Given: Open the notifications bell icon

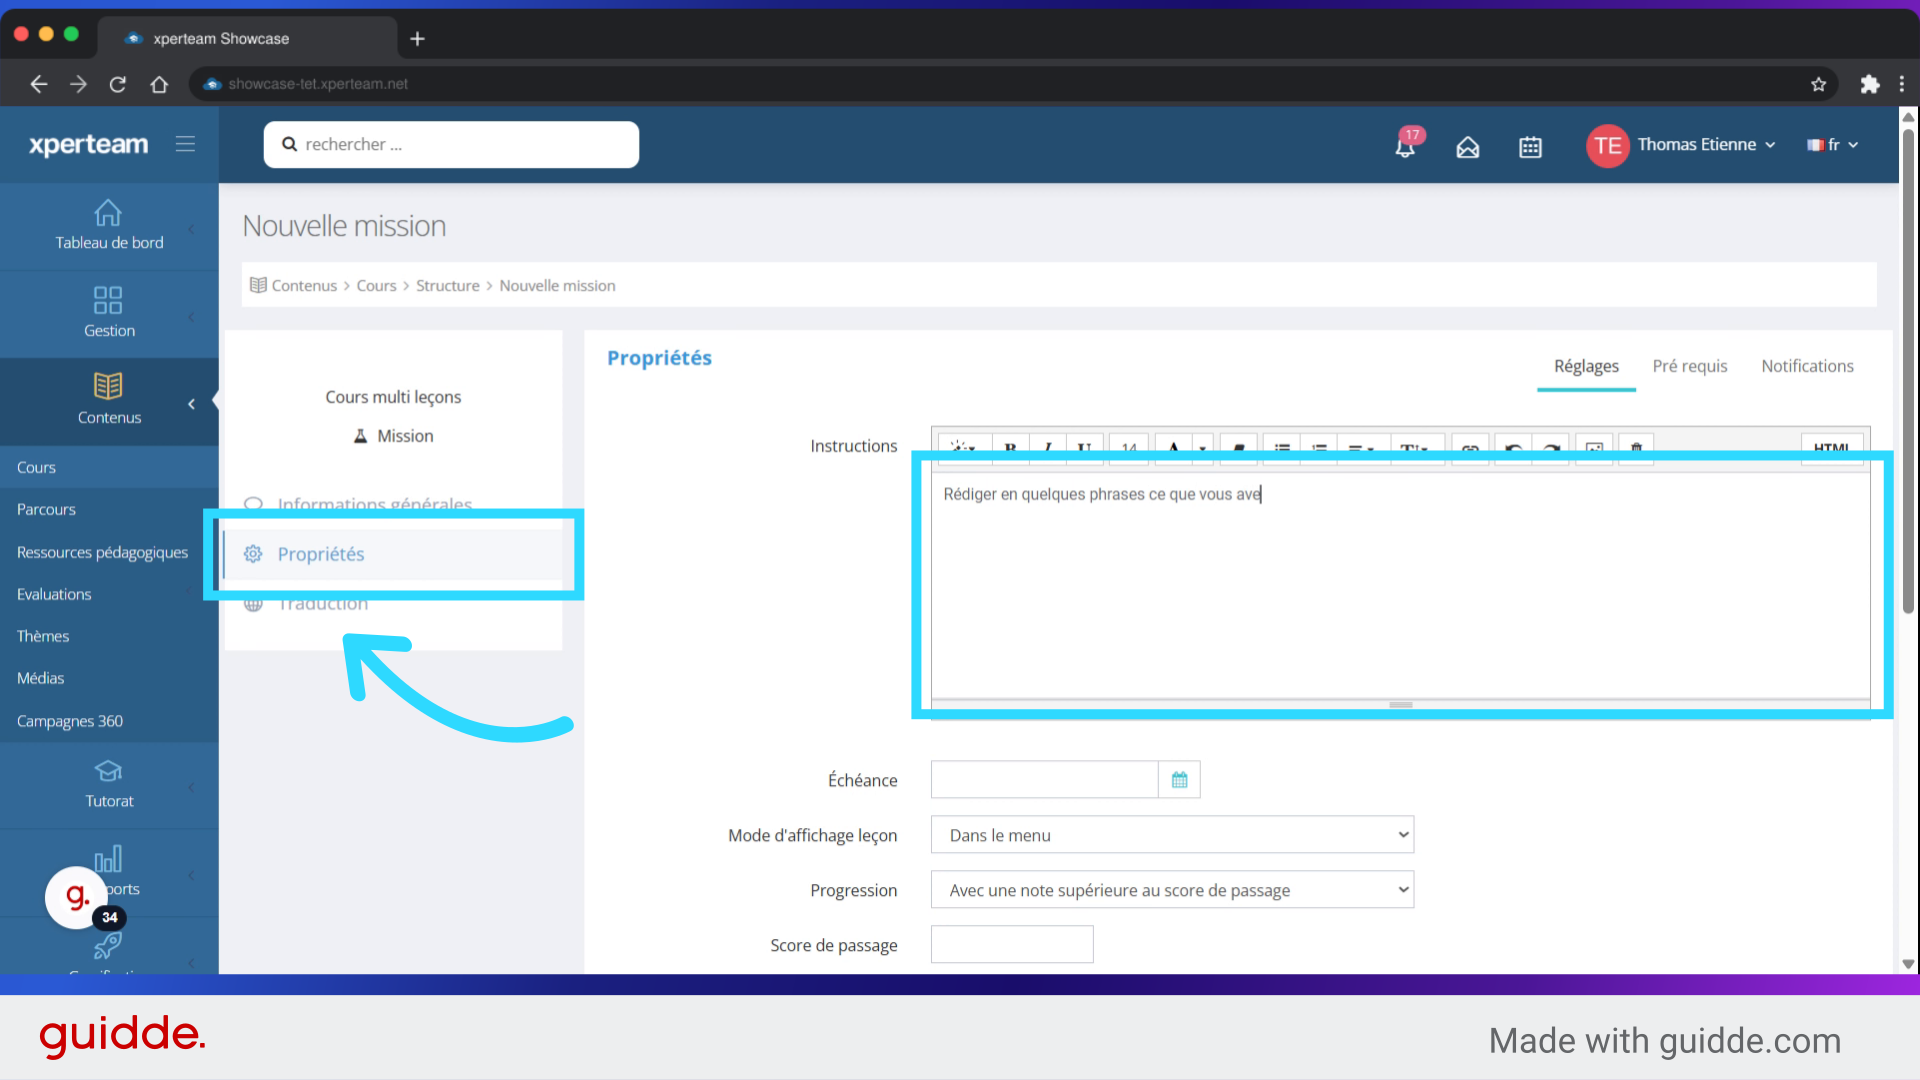Looking at the screenshot, I should click(1405, 147).
